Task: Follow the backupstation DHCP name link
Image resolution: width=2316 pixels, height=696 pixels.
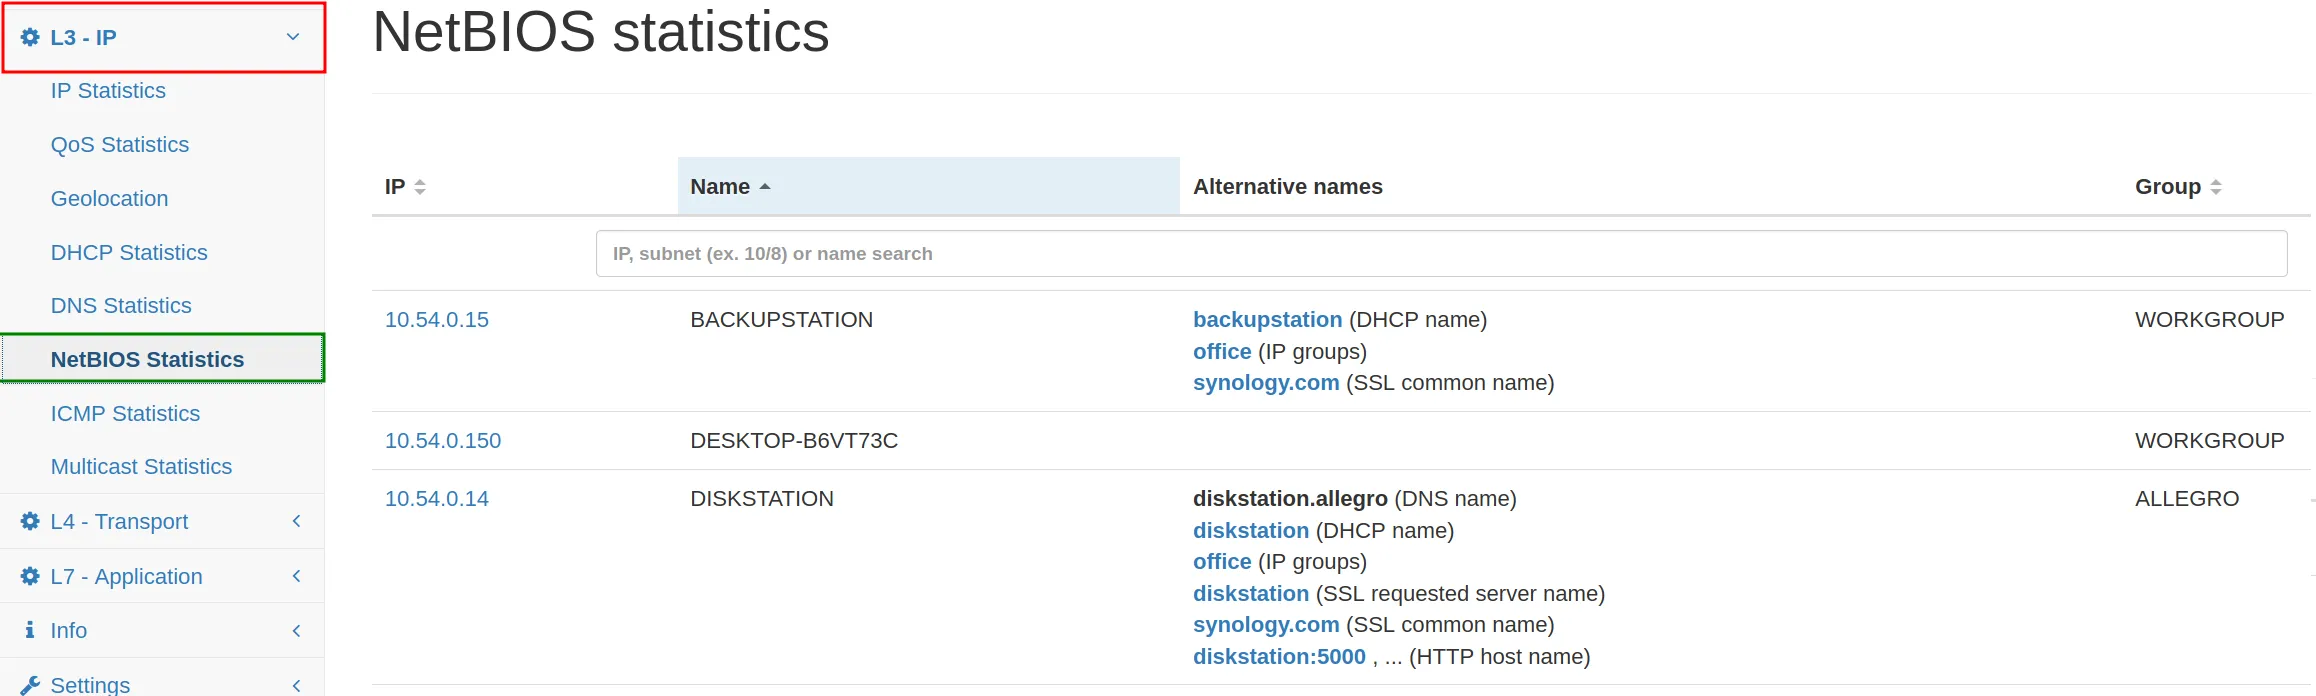Action: coord(1267,320)
